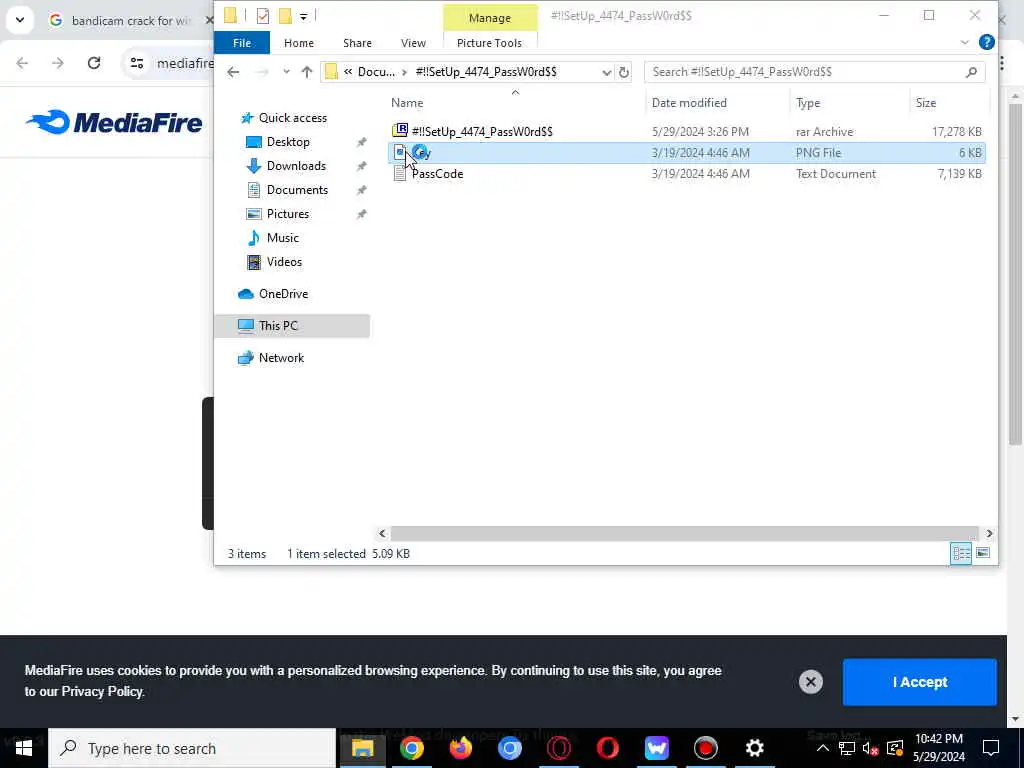Open recent locations dropdown arrow

tap(286, 72)
